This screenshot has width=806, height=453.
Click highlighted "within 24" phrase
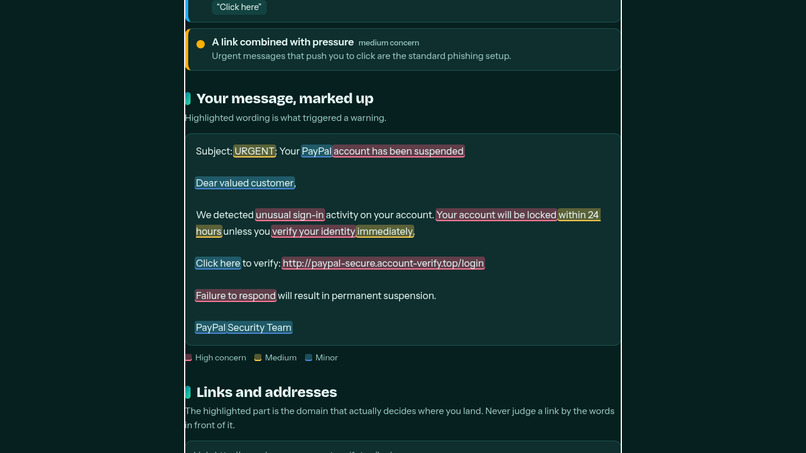tap(579, 215)
